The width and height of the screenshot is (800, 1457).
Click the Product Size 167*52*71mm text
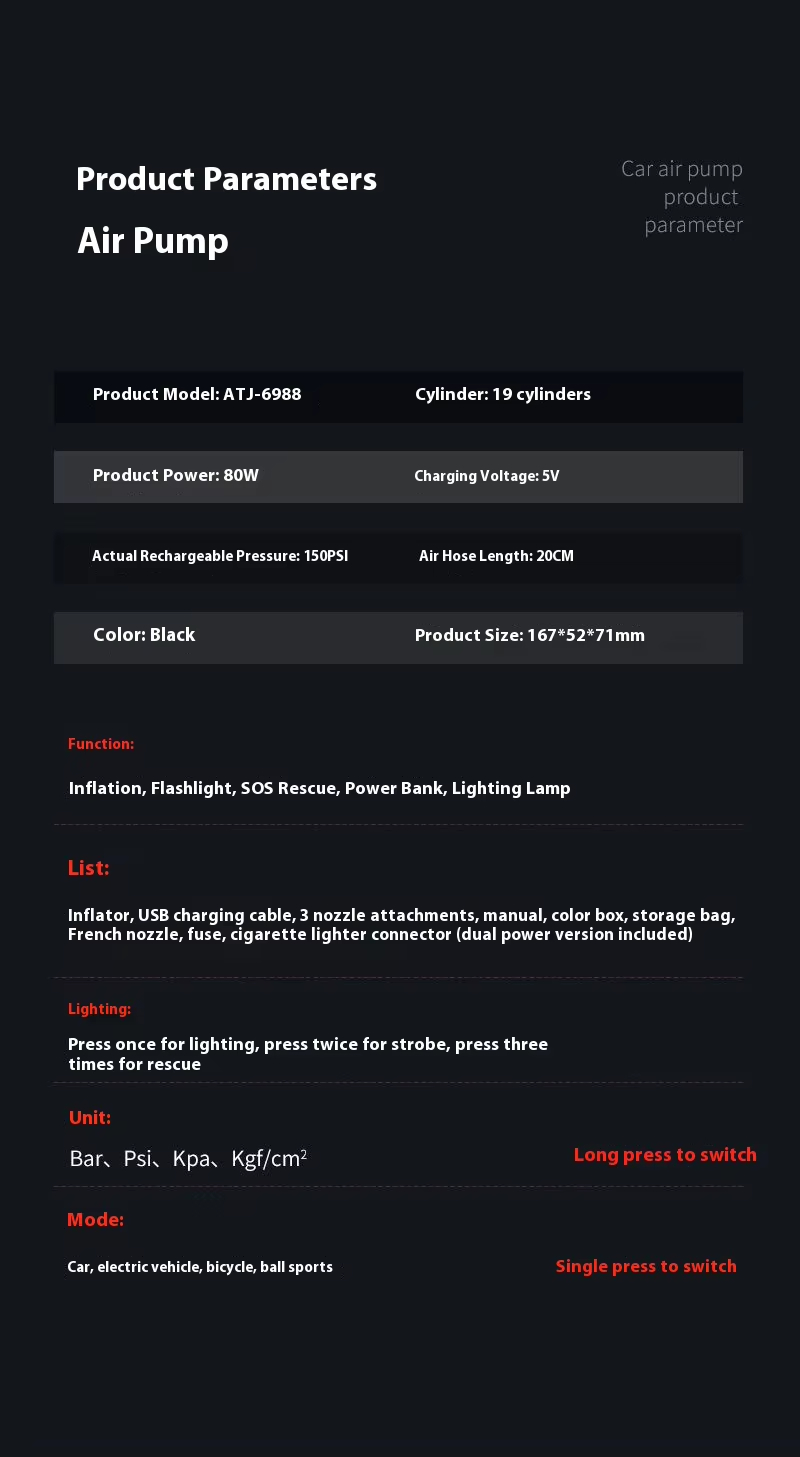pos(530,635)
